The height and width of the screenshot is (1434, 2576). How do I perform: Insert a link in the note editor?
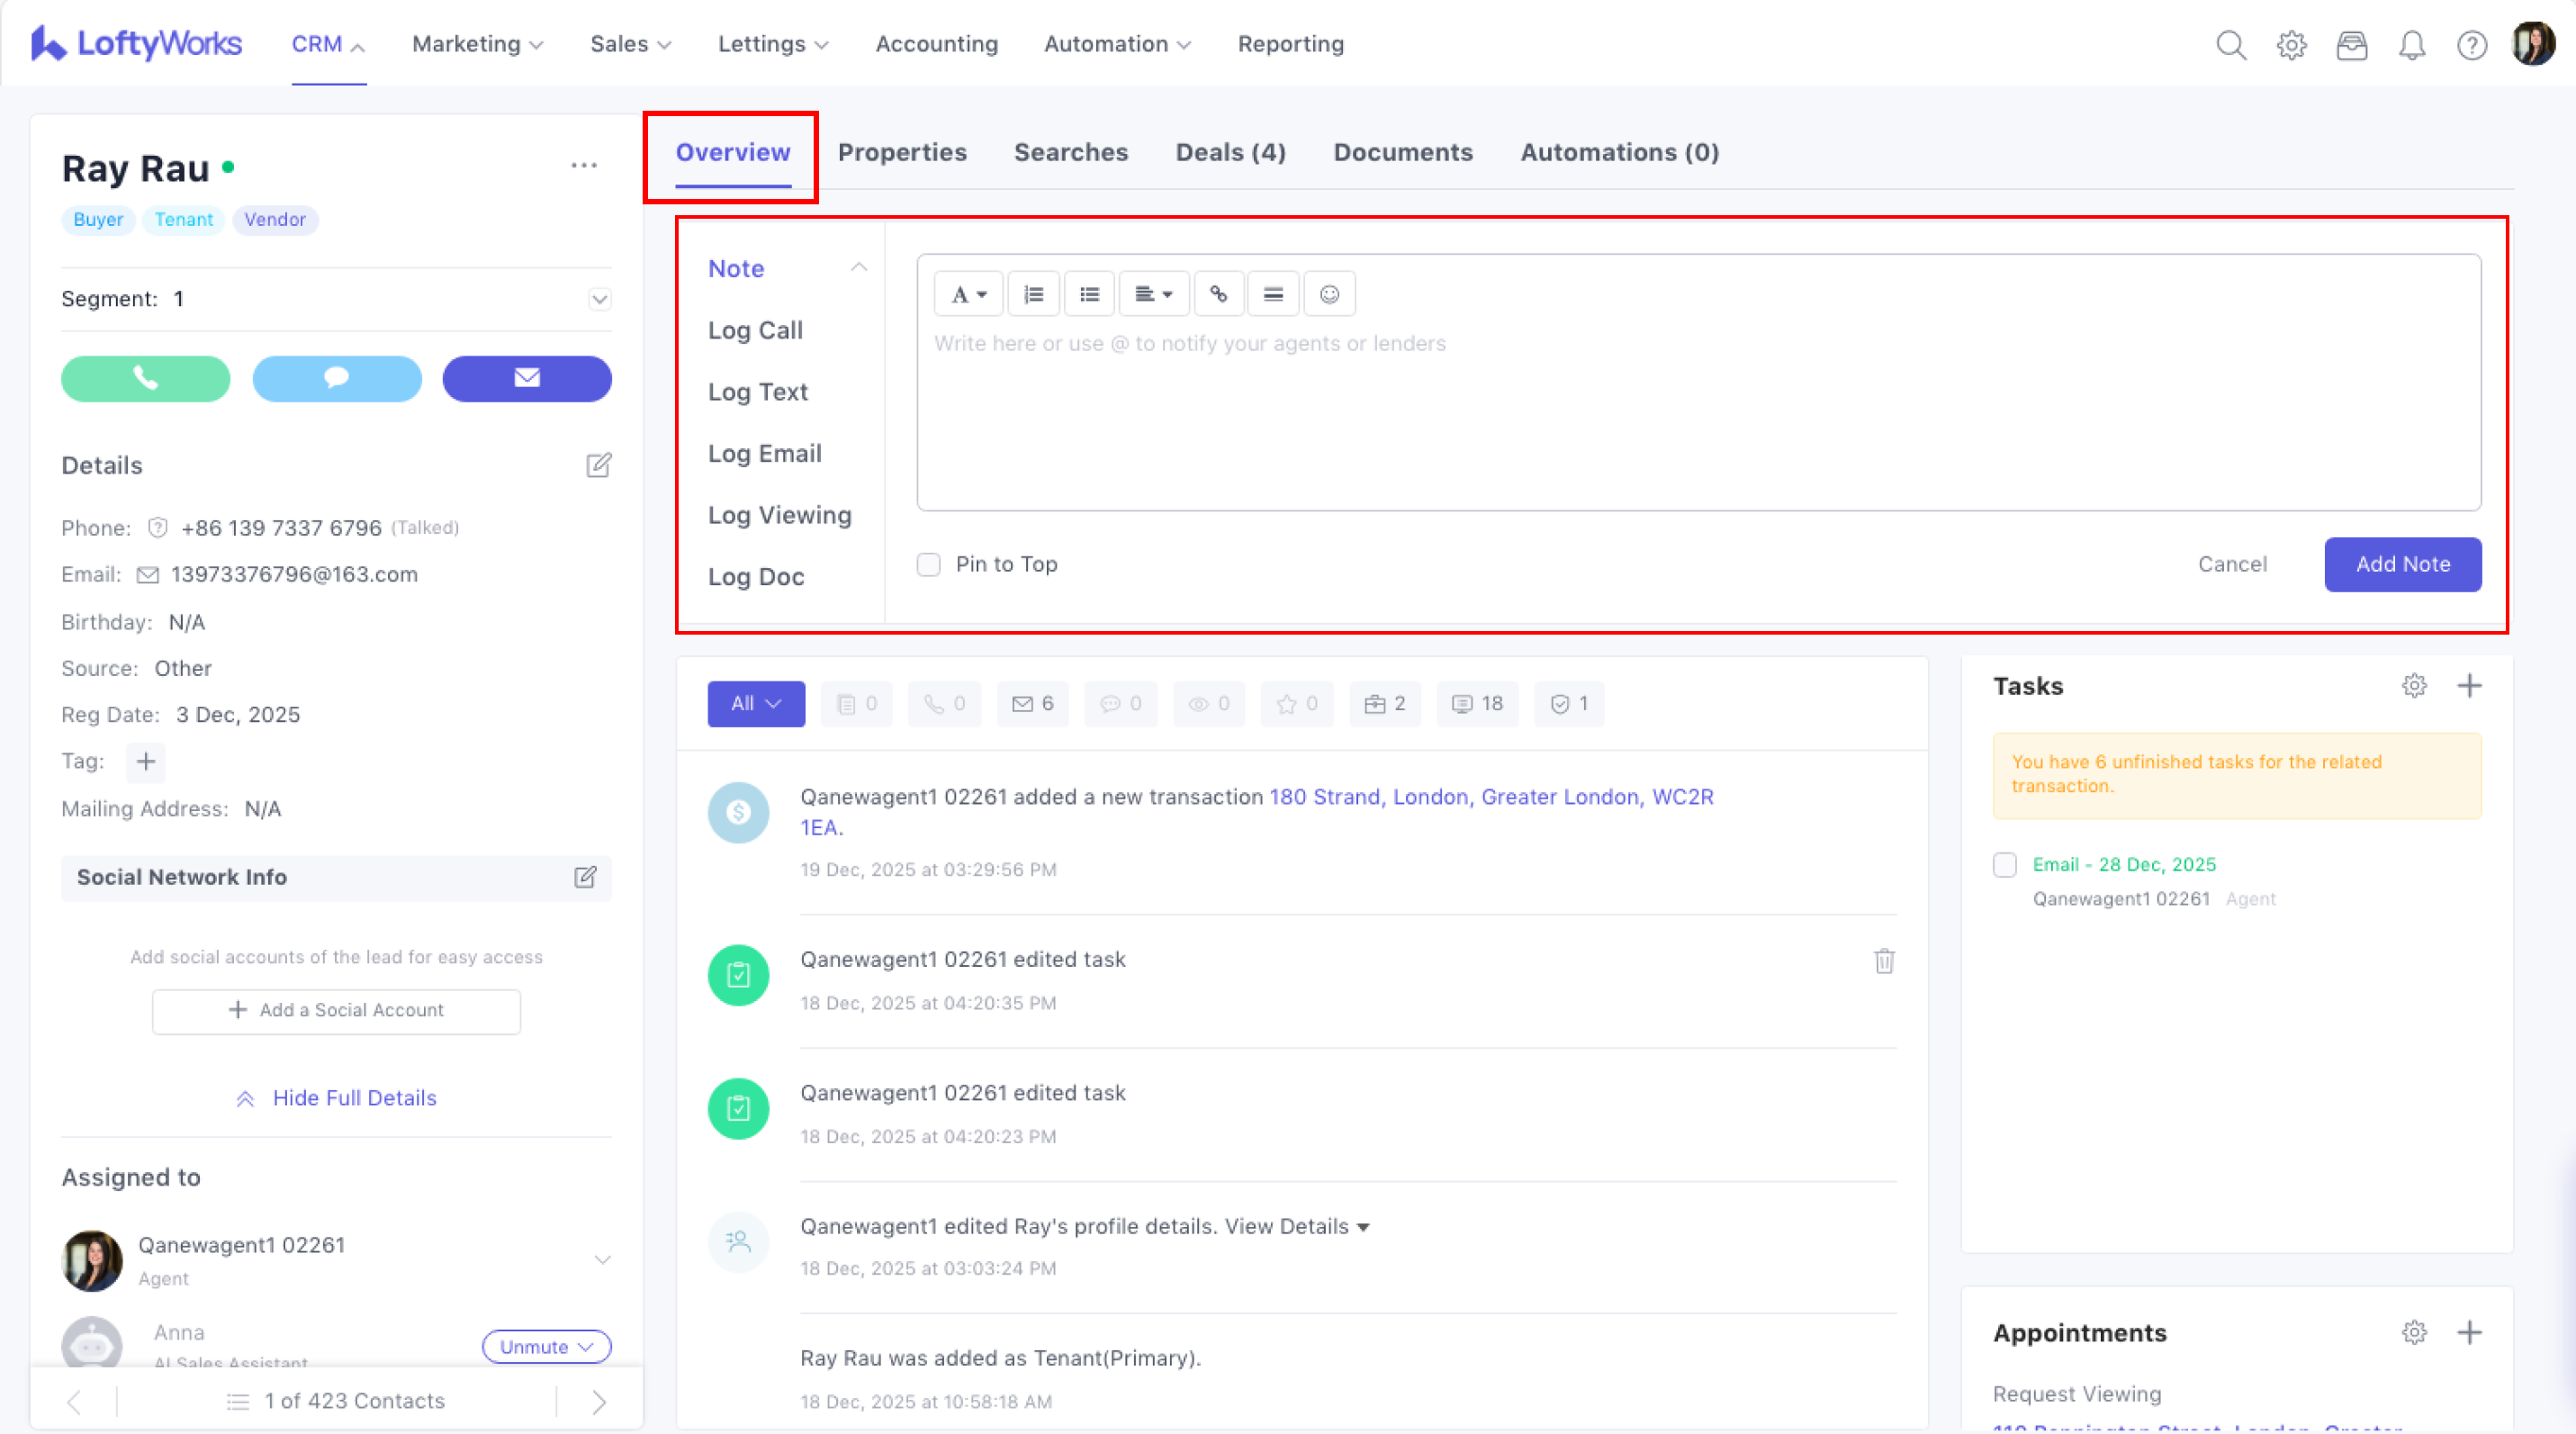point(1217,294)
